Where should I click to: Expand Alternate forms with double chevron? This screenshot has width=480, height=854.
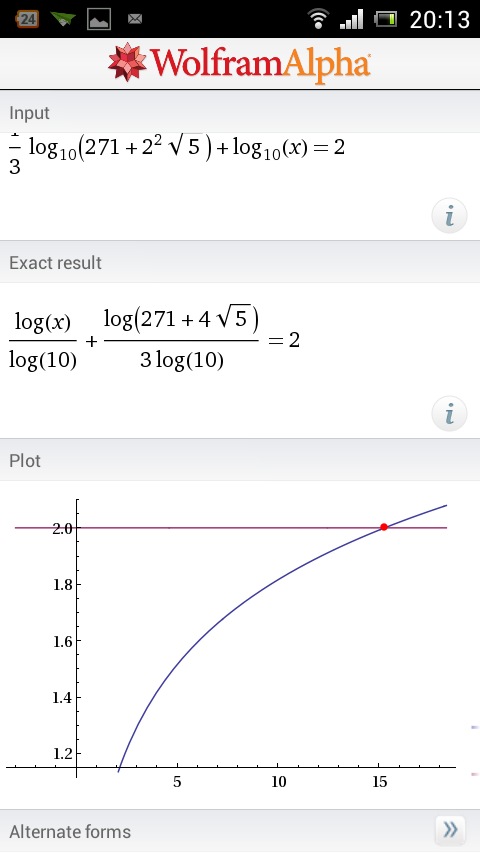point(450,829)
